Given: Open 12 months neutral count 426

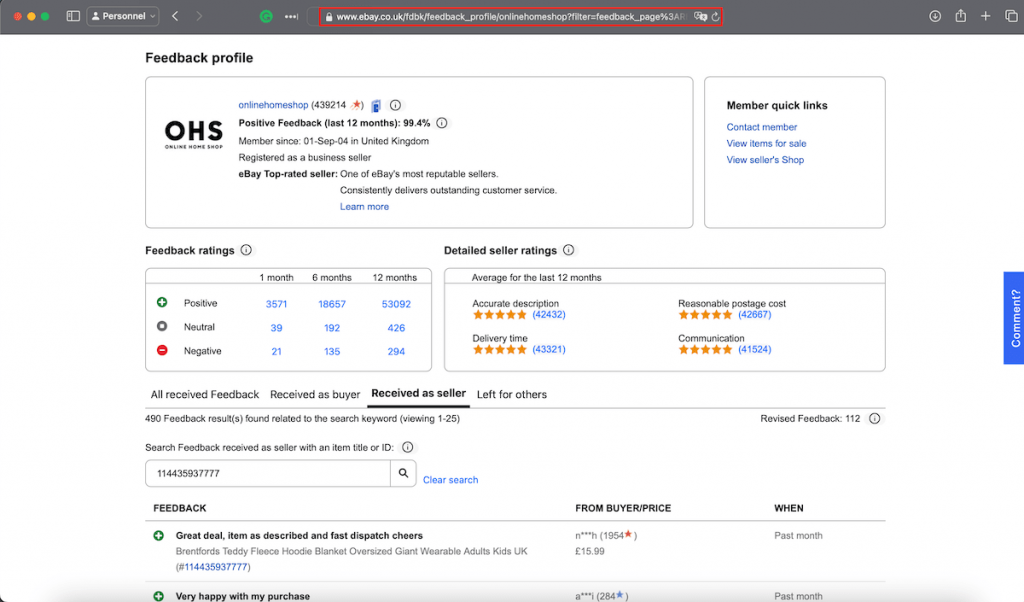Looking at the screenshot, I should [x=396, y=328].
